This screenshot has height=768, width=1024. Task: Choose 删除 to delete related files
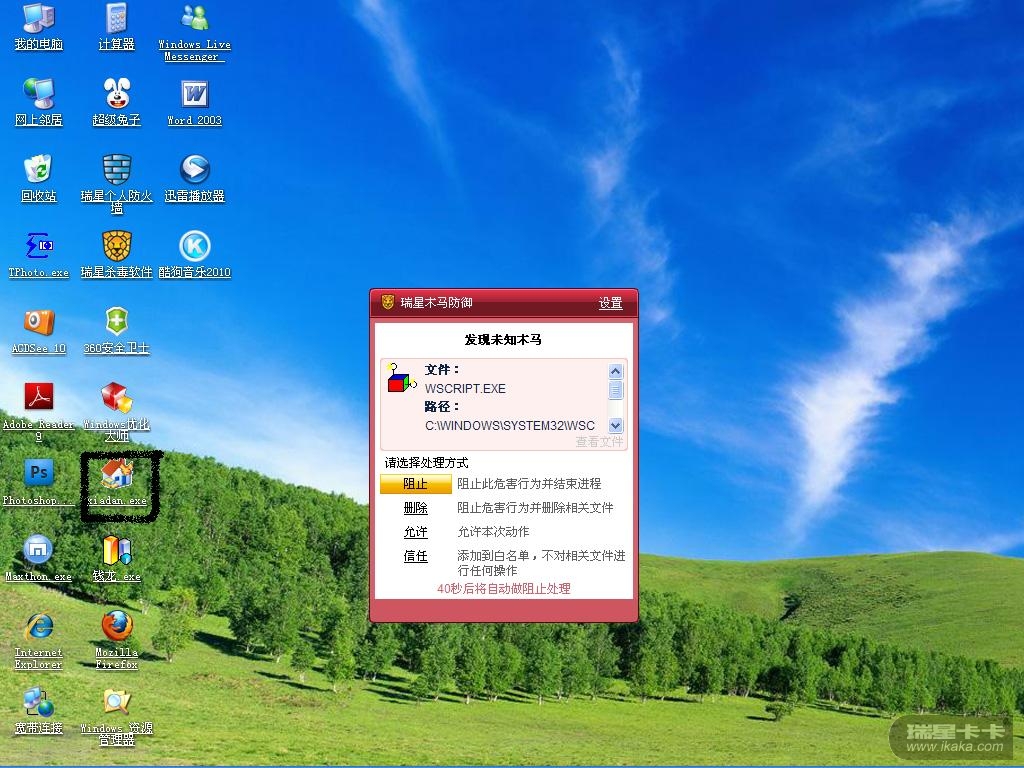pos(415,508)
